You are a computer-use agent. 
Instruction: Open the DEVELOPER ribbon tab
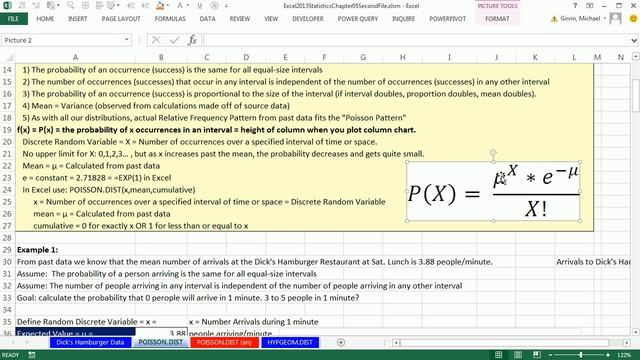click(308, 19)
